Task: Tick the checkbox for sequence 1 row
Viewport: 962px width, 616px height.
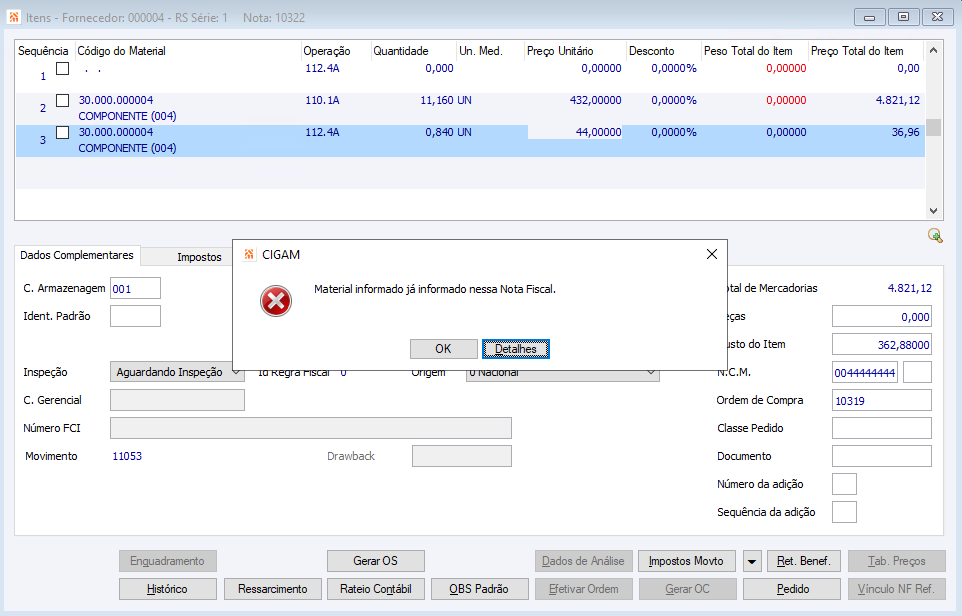Action: point(63,69)
